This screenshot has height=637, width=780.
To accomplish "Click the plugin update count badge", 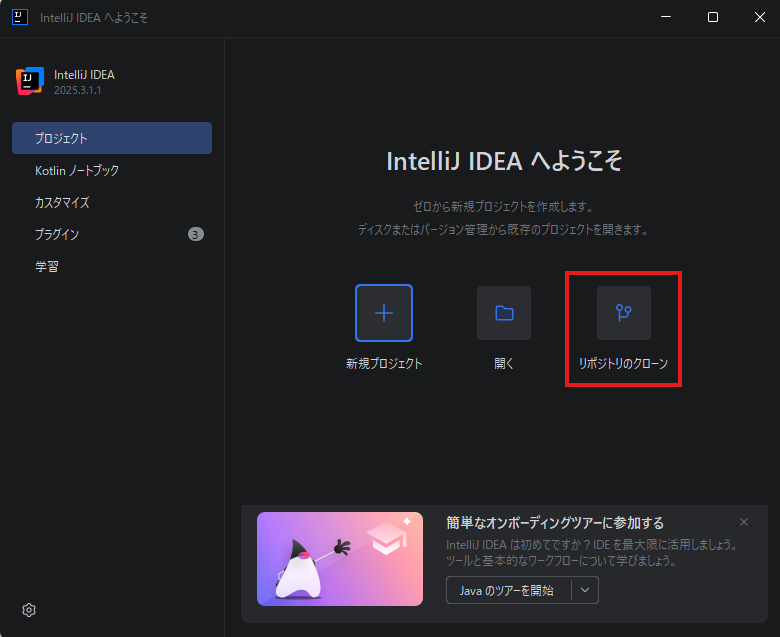I will pos(196,234).
